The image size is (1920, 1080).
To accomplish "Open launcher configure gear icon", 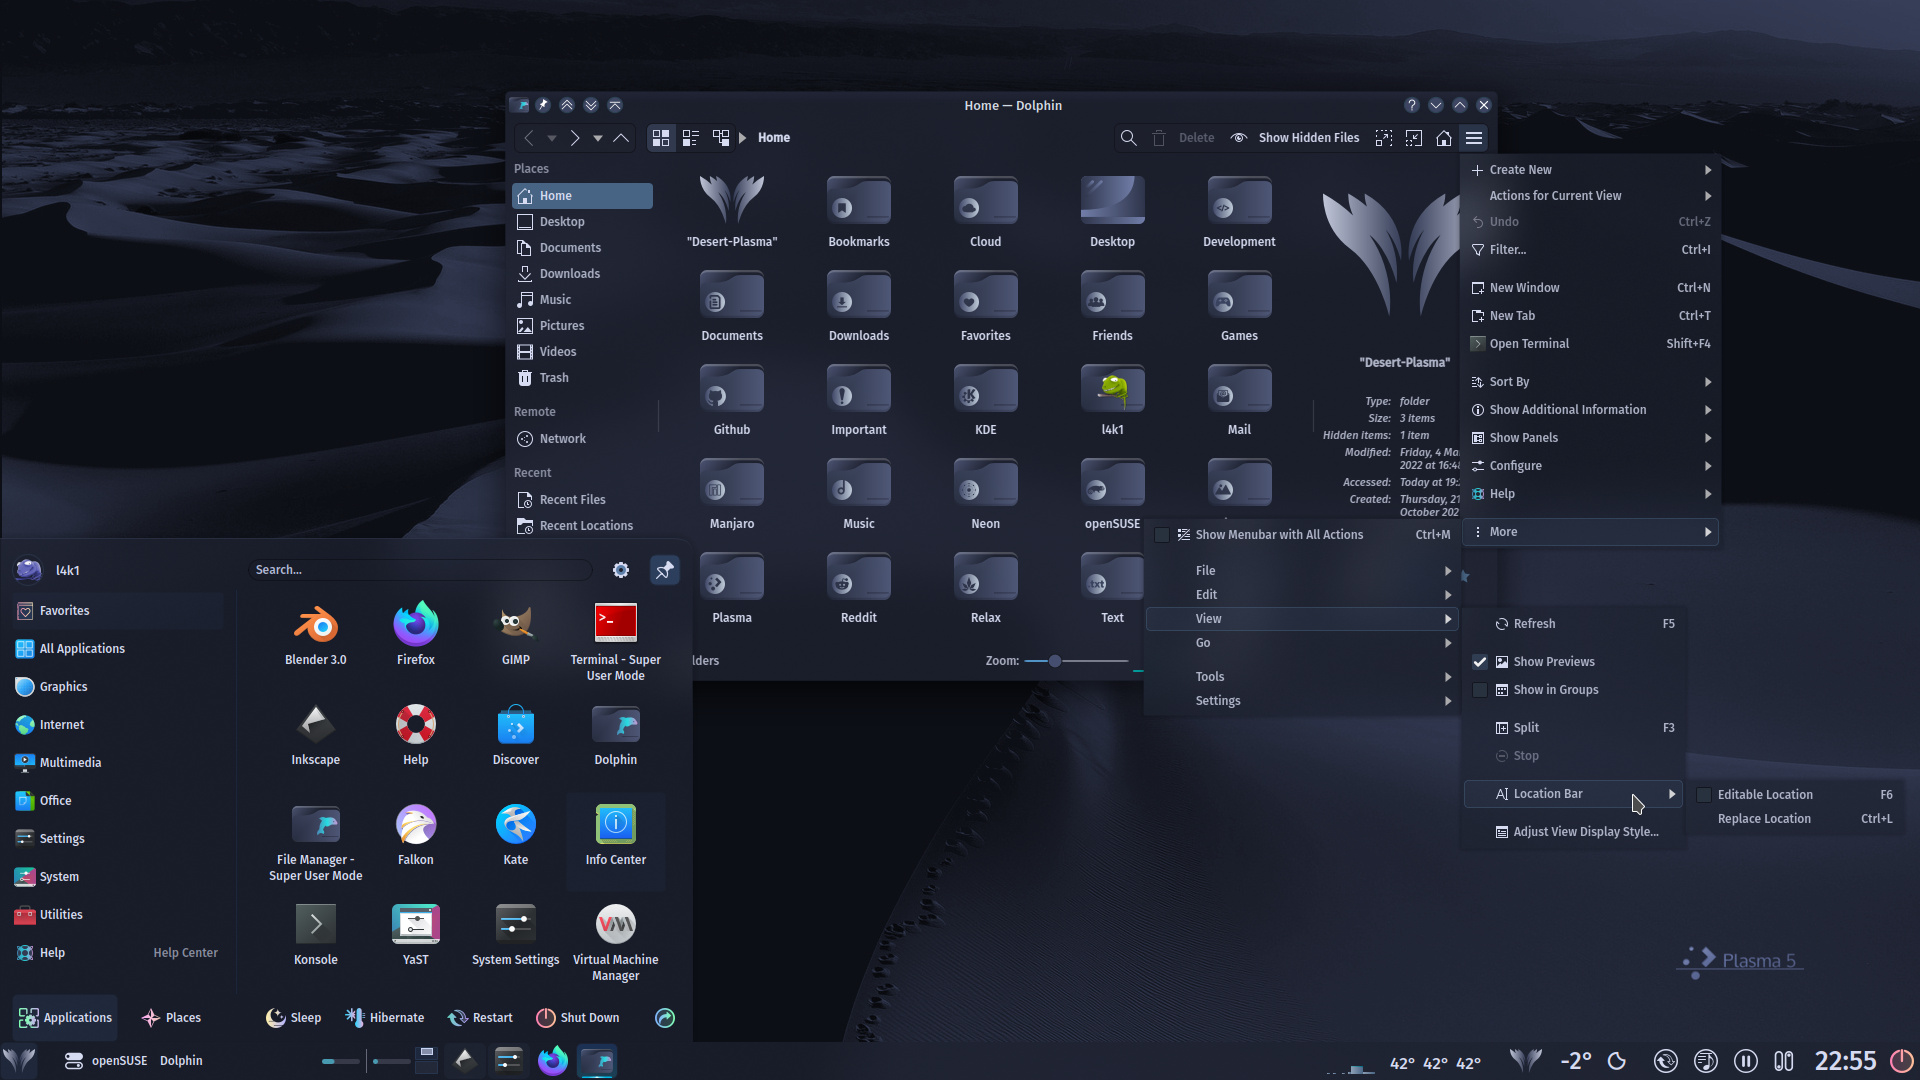I will tap(621, 570).
